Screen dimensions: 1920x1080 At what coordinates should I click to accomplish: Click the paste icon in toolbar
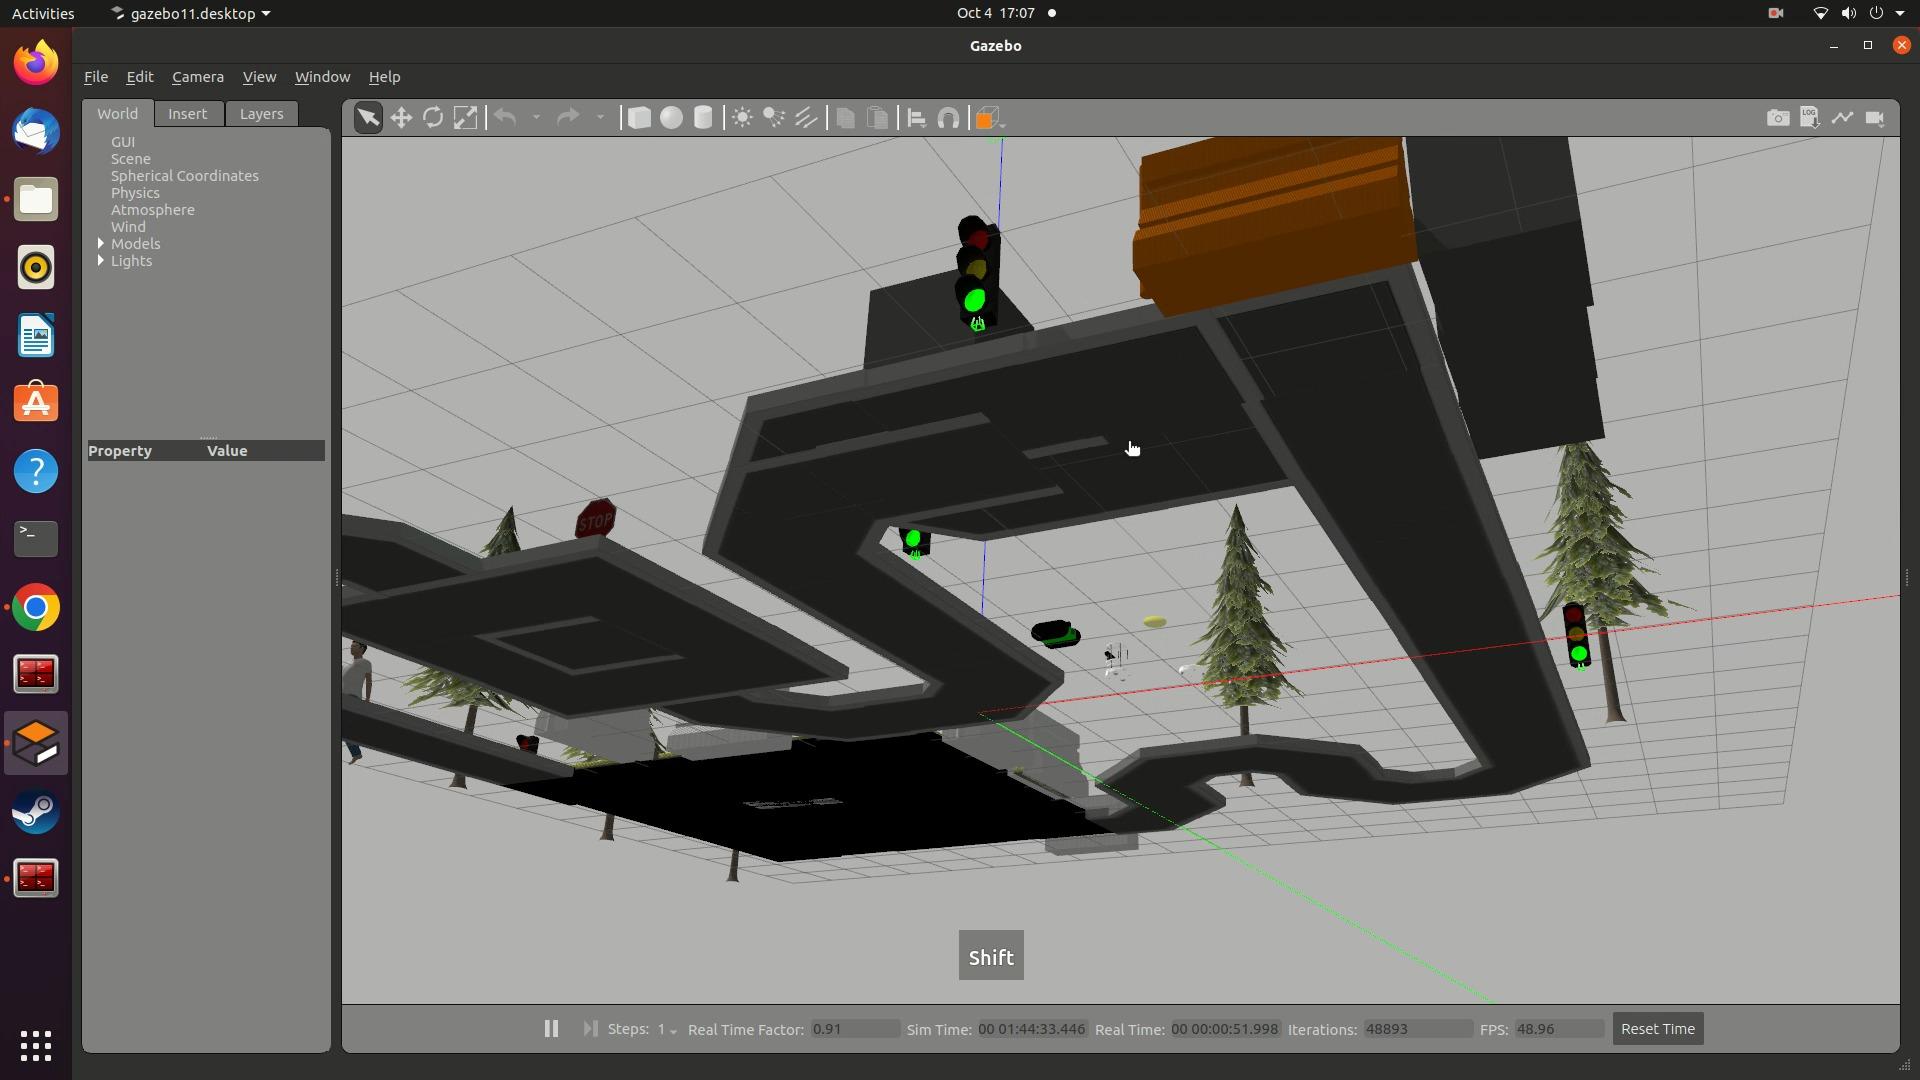(x=877, y=118)
